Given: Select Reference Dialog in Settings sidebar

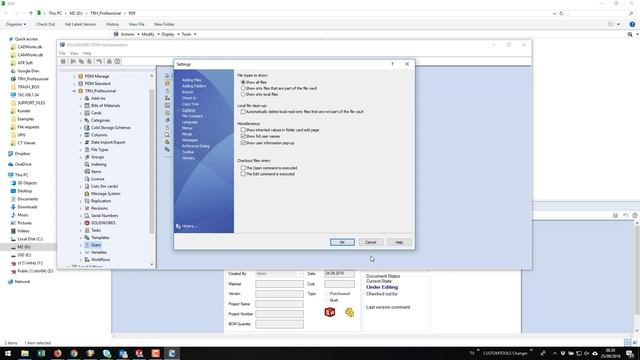Looking at the screenshot, I should point(196,146).
